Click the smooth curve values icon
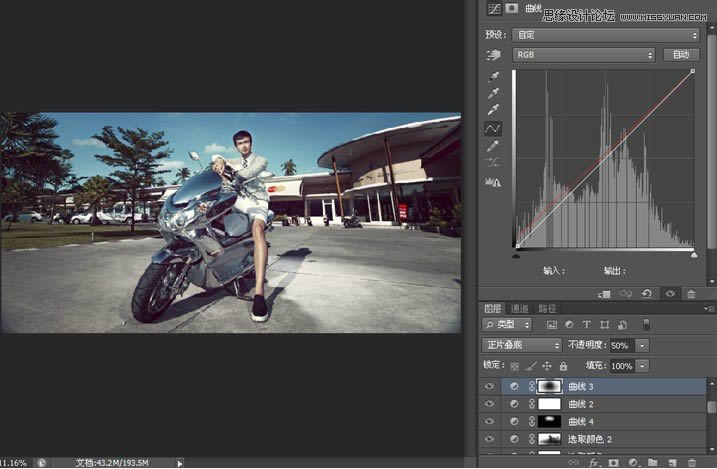 coord(493,162)
